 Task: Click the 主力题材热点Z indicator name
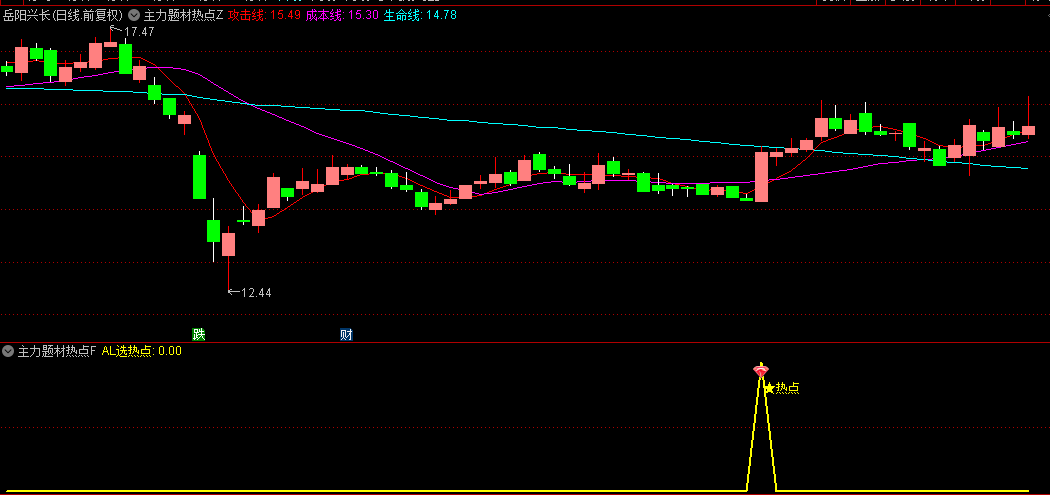point(183,14)
